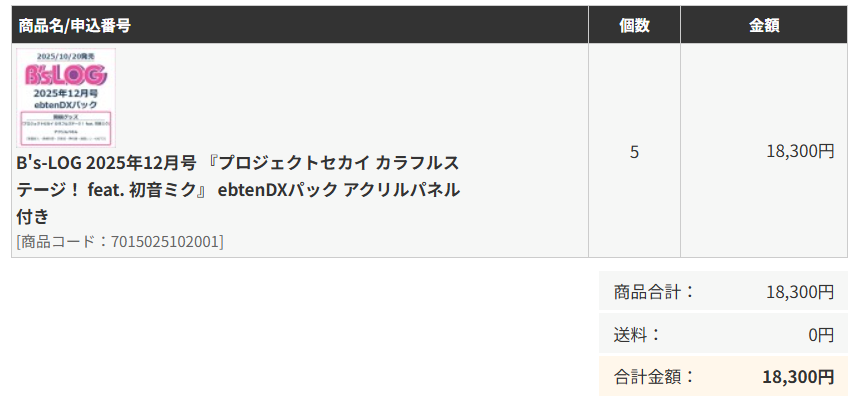Click the 18,300円 price in the product row
This screenshot has width=855, height=409.
pyautogui.click(x=800, y=152)
